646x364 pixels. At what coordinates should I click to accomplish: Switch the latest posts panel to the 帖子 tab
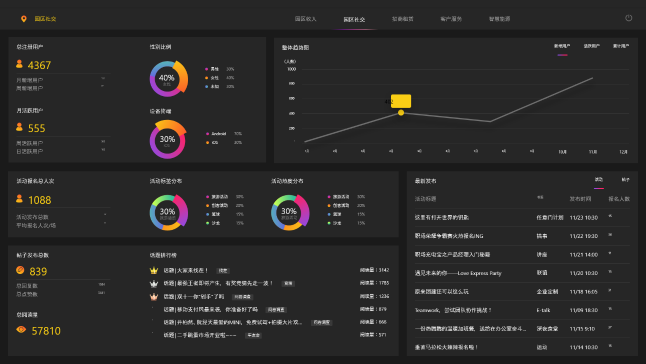pos(625,180)
